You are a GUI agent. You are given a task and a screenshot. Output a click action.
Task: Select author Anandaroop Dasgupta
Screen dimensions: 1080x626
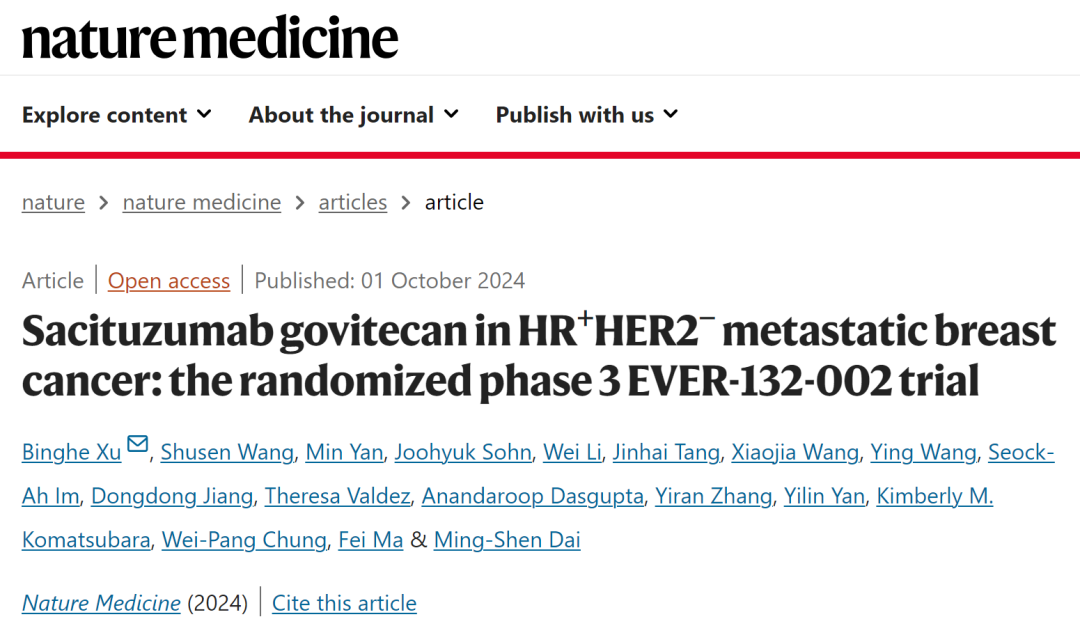coord(532,497)
